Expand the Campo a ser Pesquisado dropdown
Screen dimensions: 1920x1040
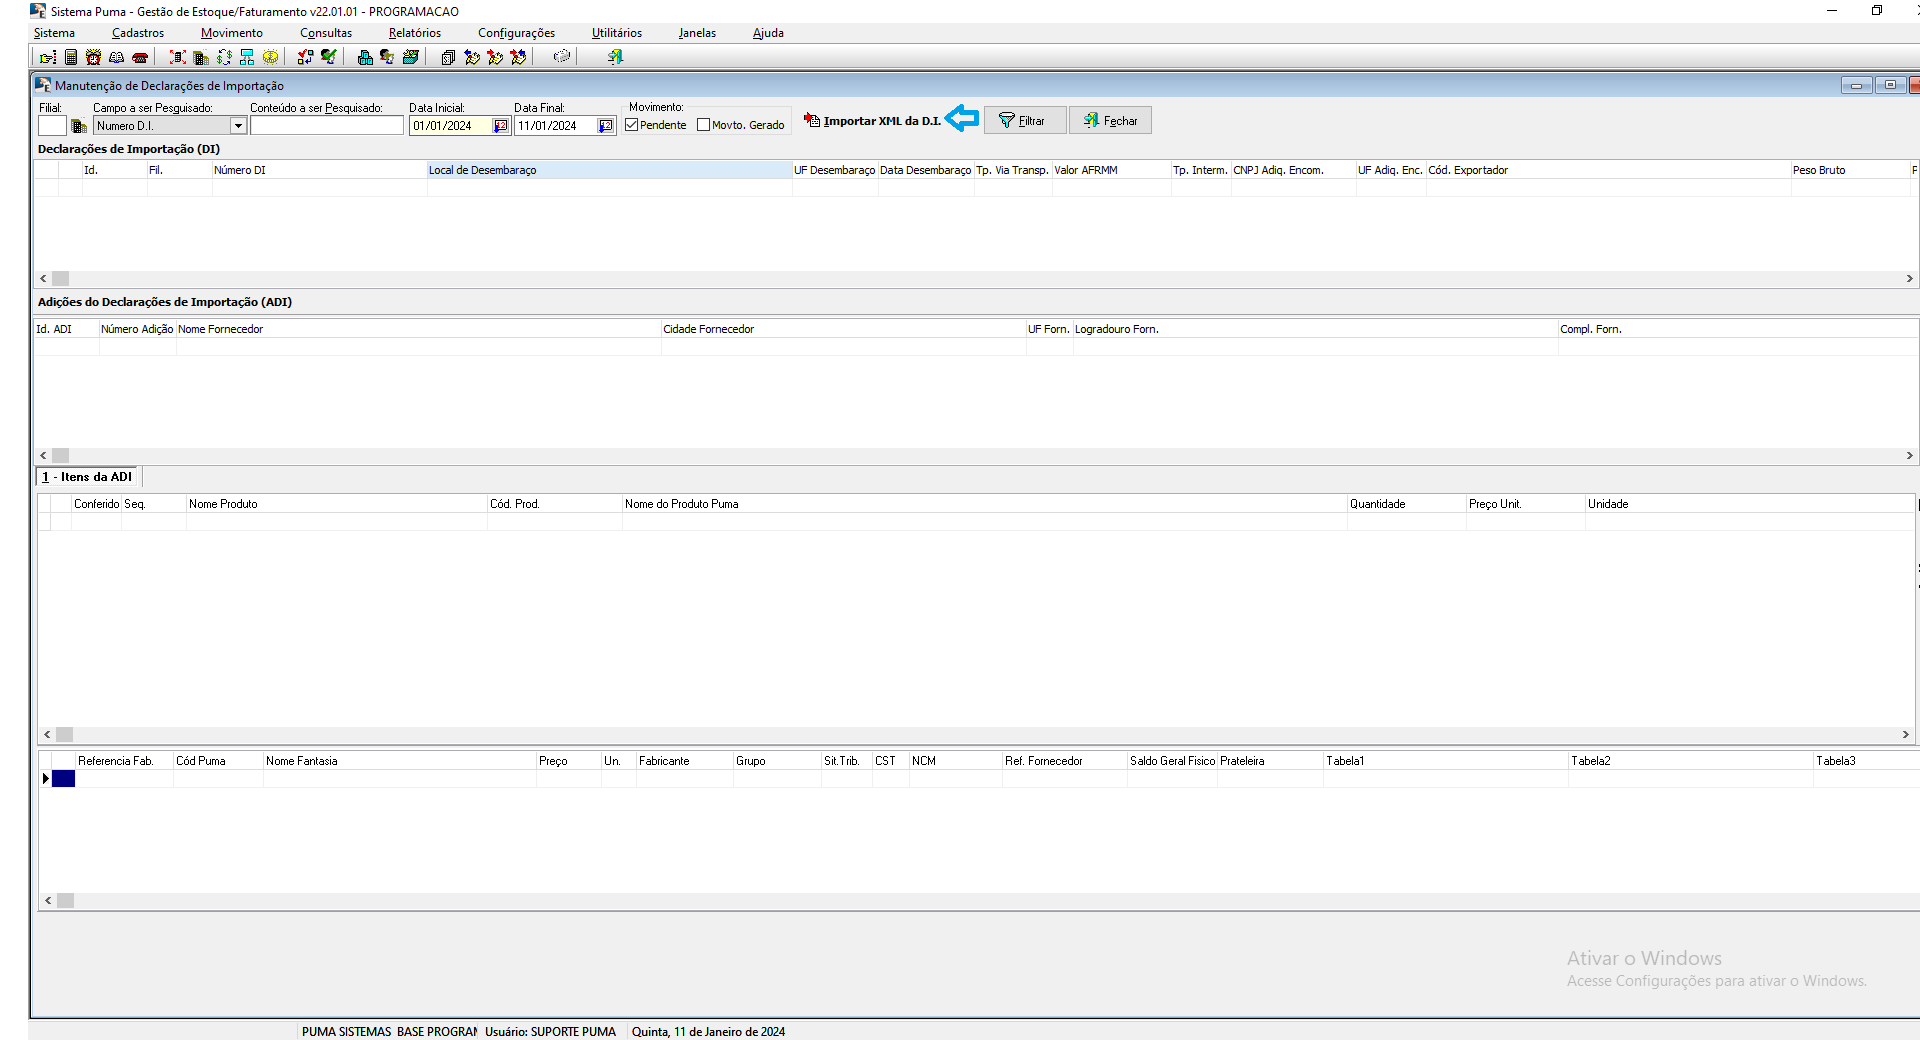point(238,126)
